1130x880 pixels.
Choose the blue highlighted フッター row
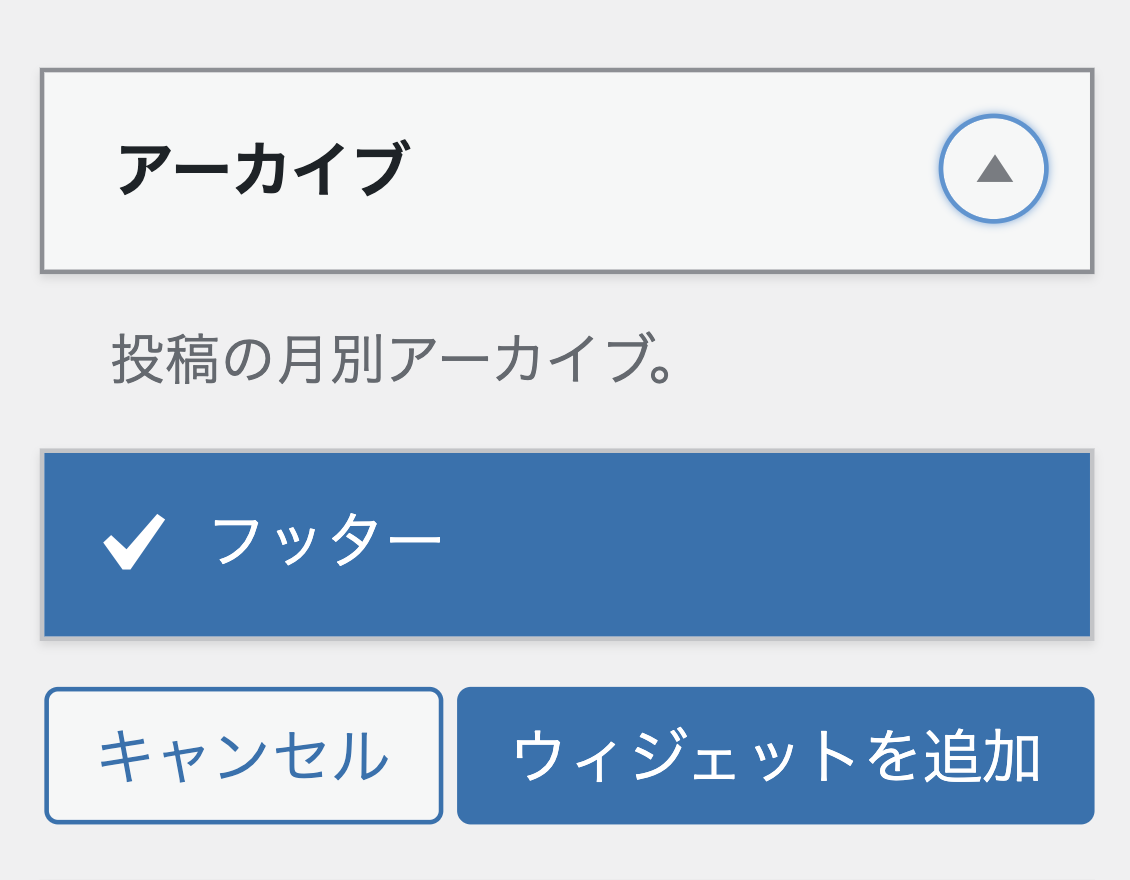coord(566,544)
